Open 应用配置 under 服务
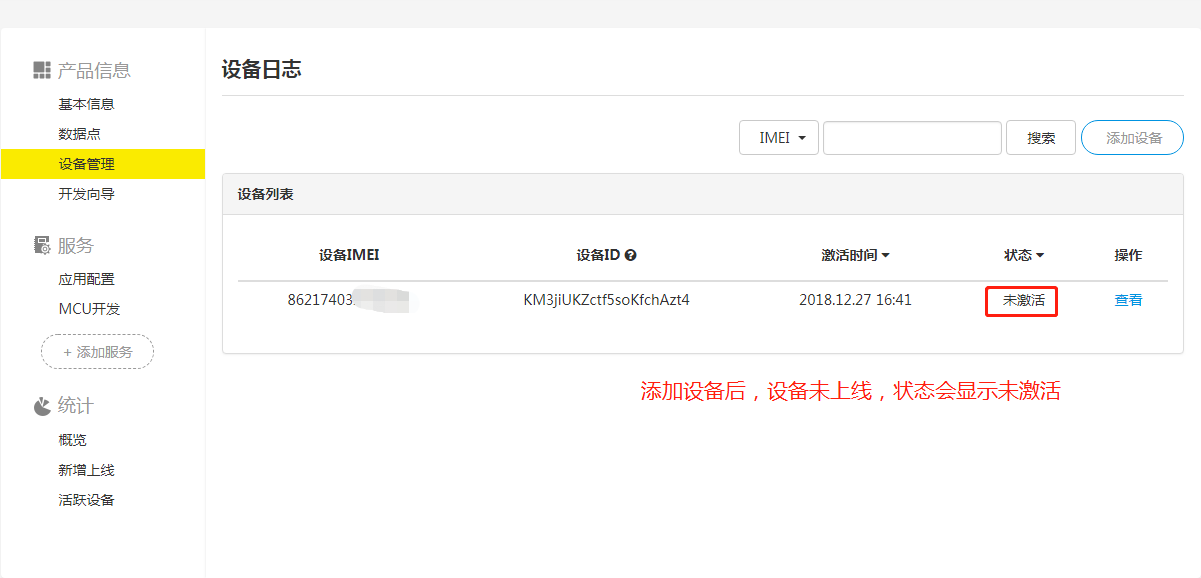1201x578 pixels. (x=86, y=279)
